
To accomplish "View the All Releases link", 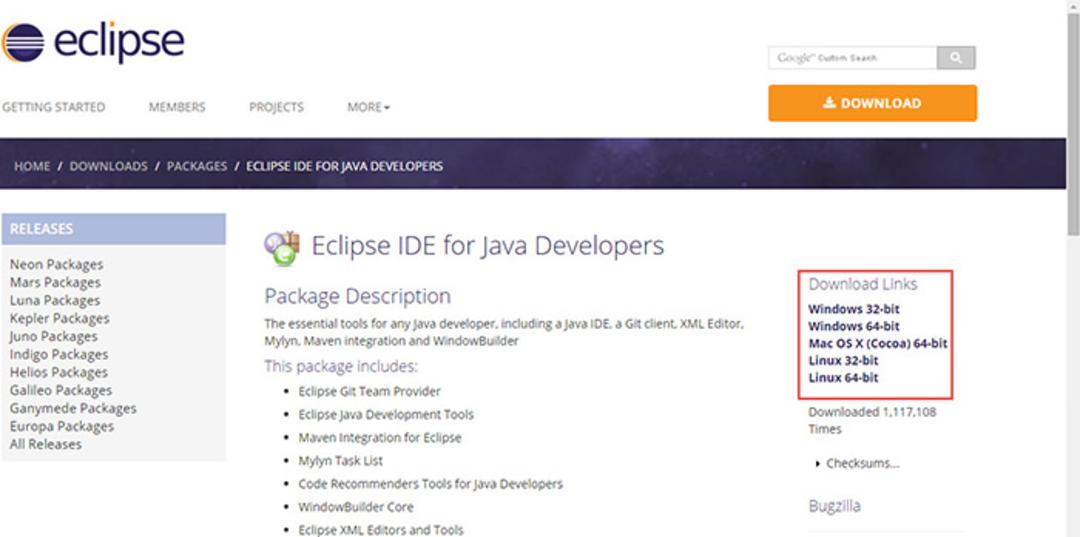I will (45, 444).
